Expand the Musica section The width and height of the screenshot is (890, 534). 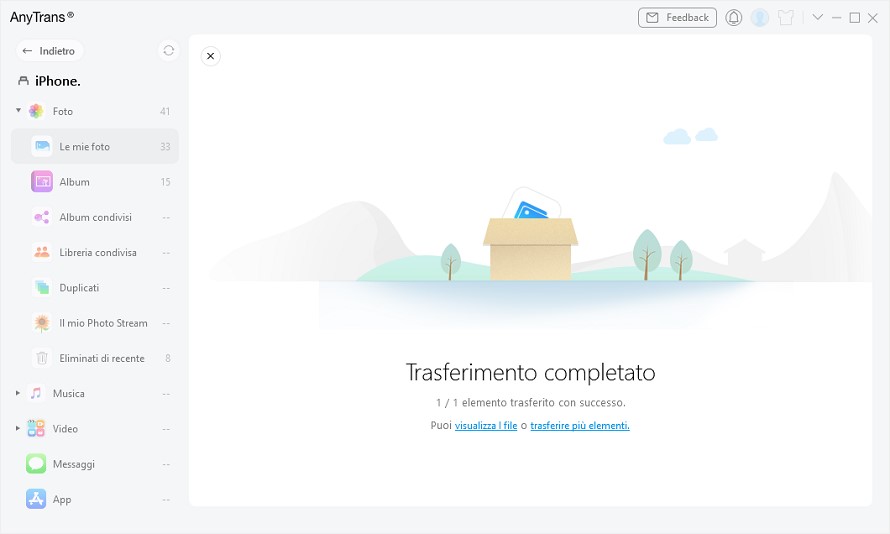point(18,393)
